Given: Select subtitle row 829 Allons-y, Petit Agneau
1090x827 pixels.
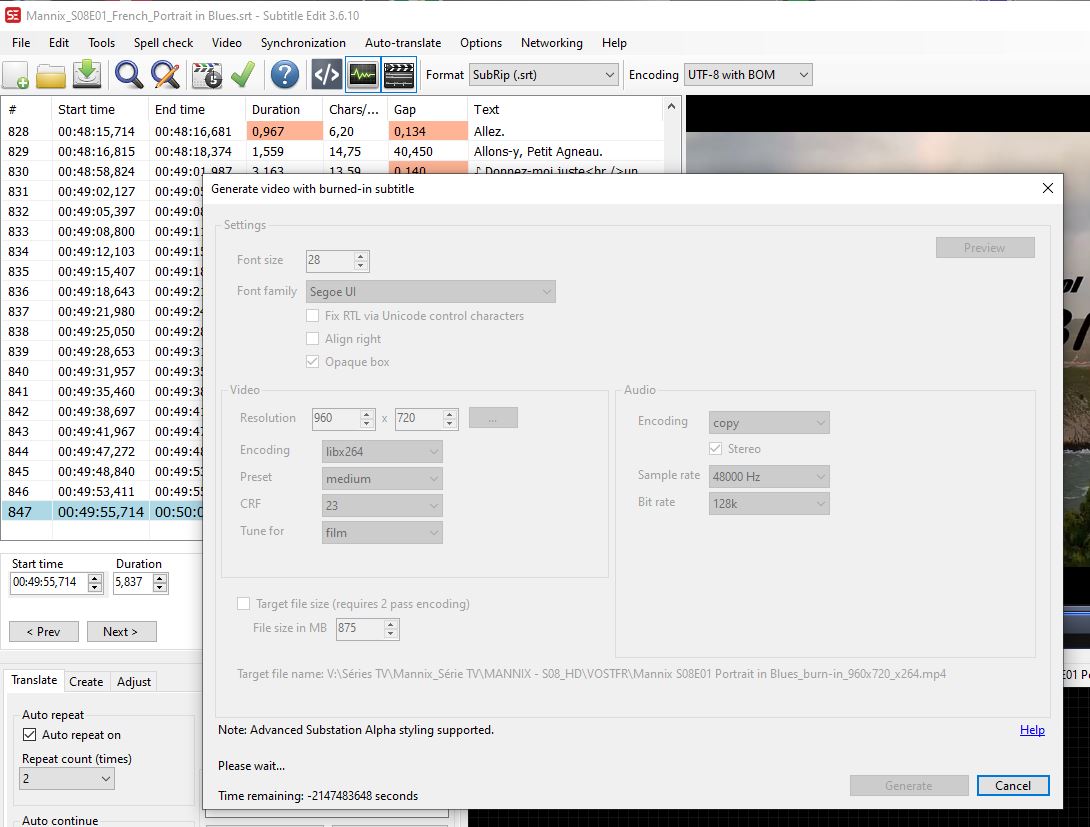Looking at the screenshot, I should click(332, 152).
